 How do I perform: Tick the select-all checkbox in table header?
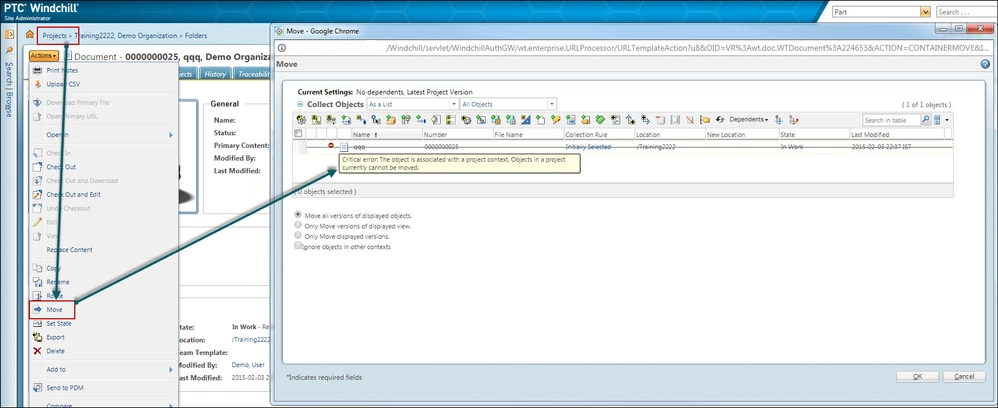298,134
